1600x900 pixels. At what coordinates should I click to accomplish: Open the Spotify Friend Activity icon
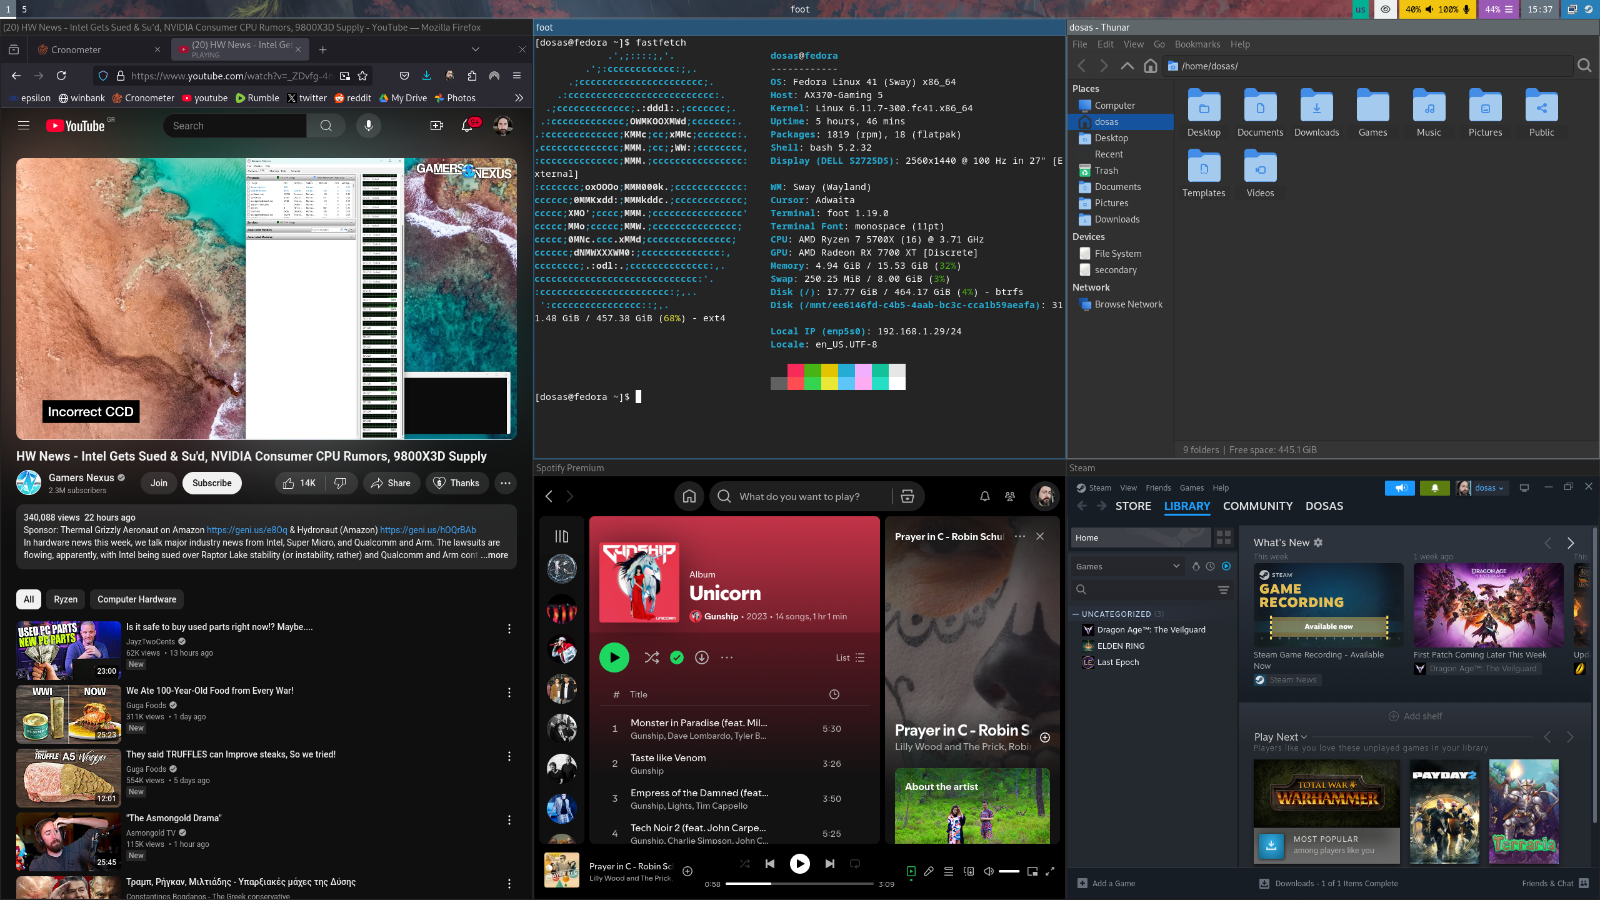pos(1010,496)
